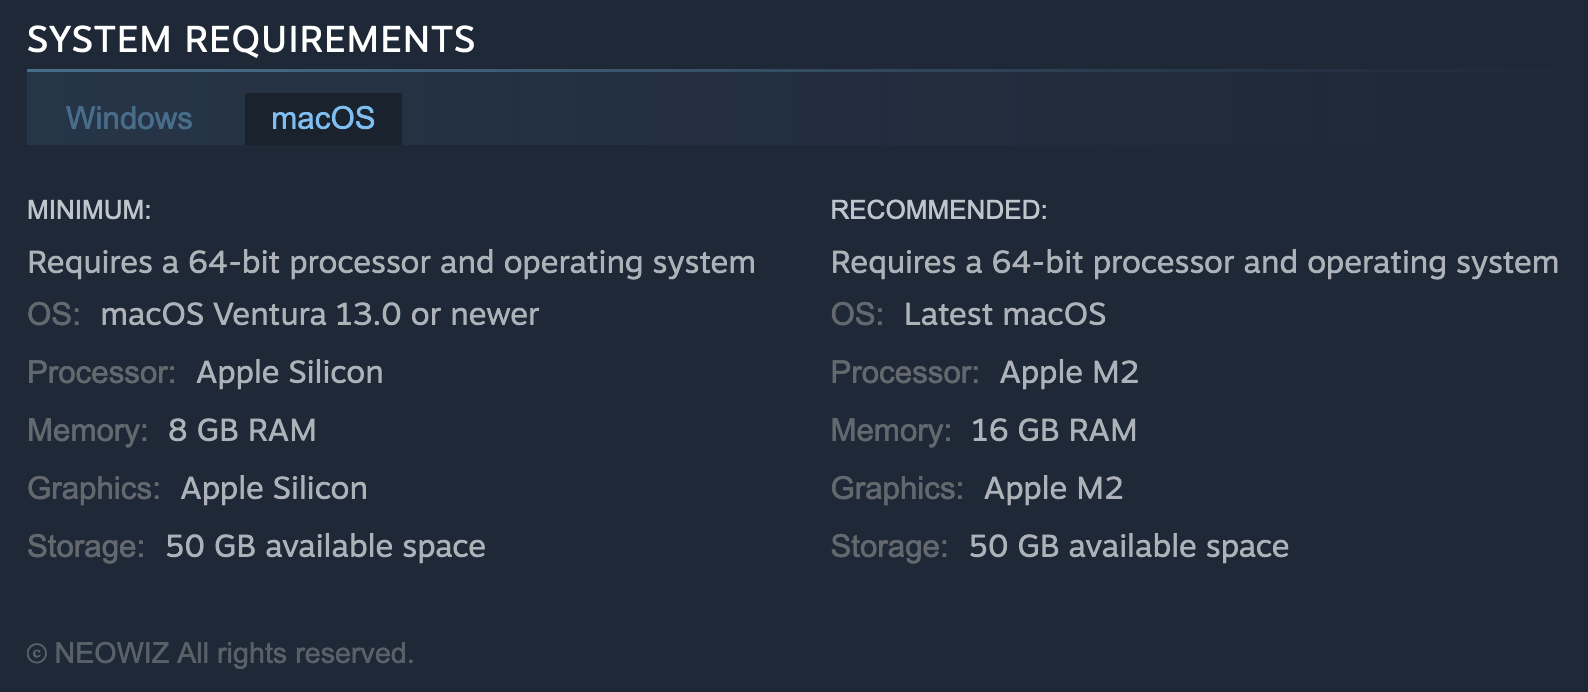1588x692 pixels.
Task: Click 'macOS Ventura 13.0 or newer' text
Action: (320, 314)
